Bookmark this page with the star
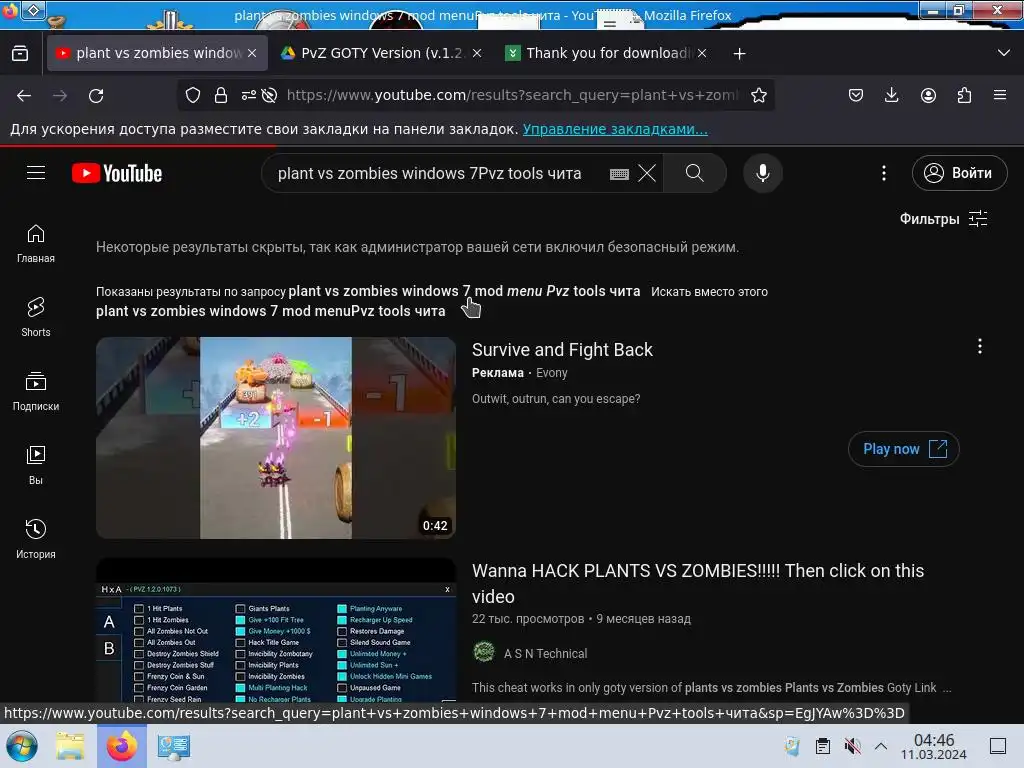 click(x=758, y=95)
